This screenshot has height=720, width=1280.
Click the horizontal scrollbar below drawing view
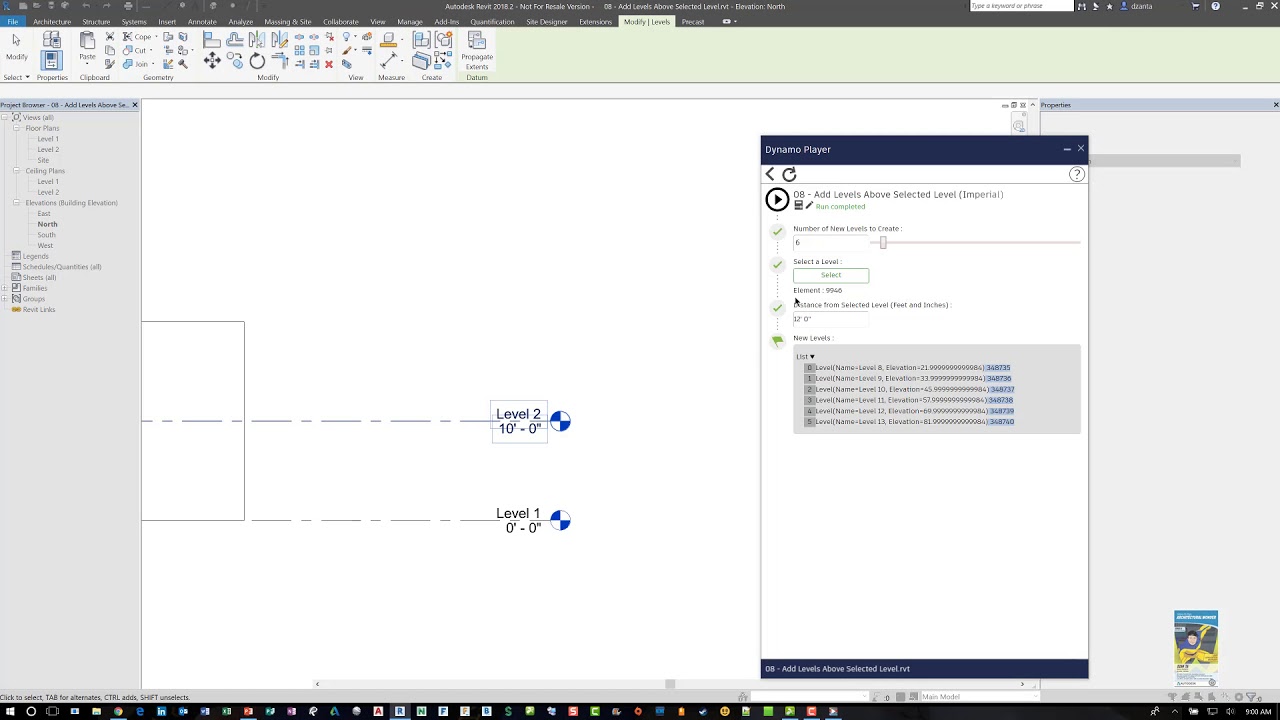[670, 684]
